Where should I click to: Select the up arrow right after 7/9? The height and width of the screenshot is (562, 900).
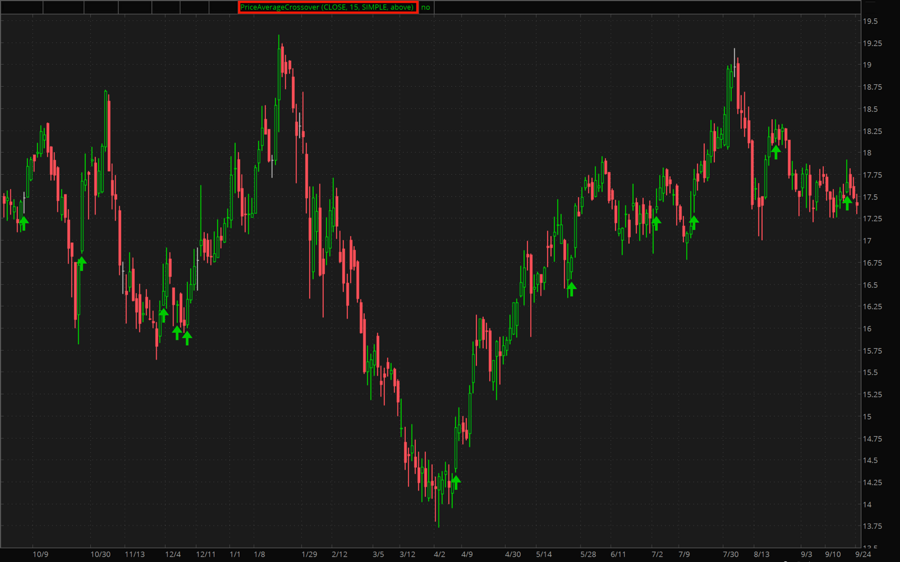tap(694, 222)
